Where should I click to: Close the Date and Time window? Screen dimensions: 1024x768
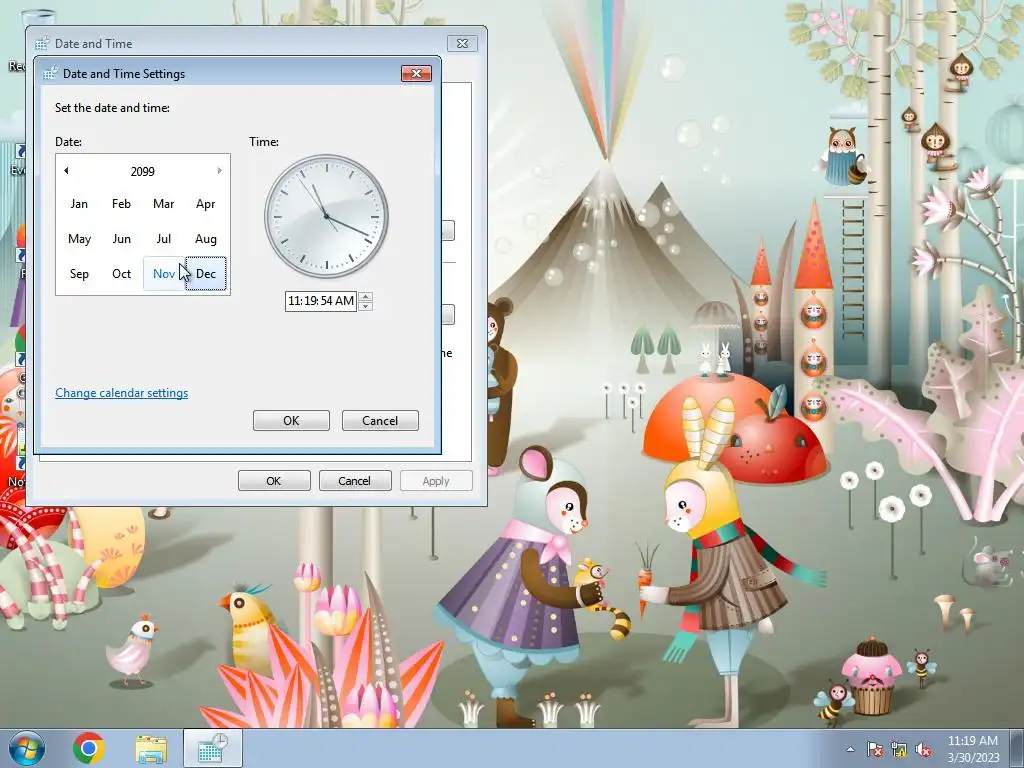[x=462, y=43]
